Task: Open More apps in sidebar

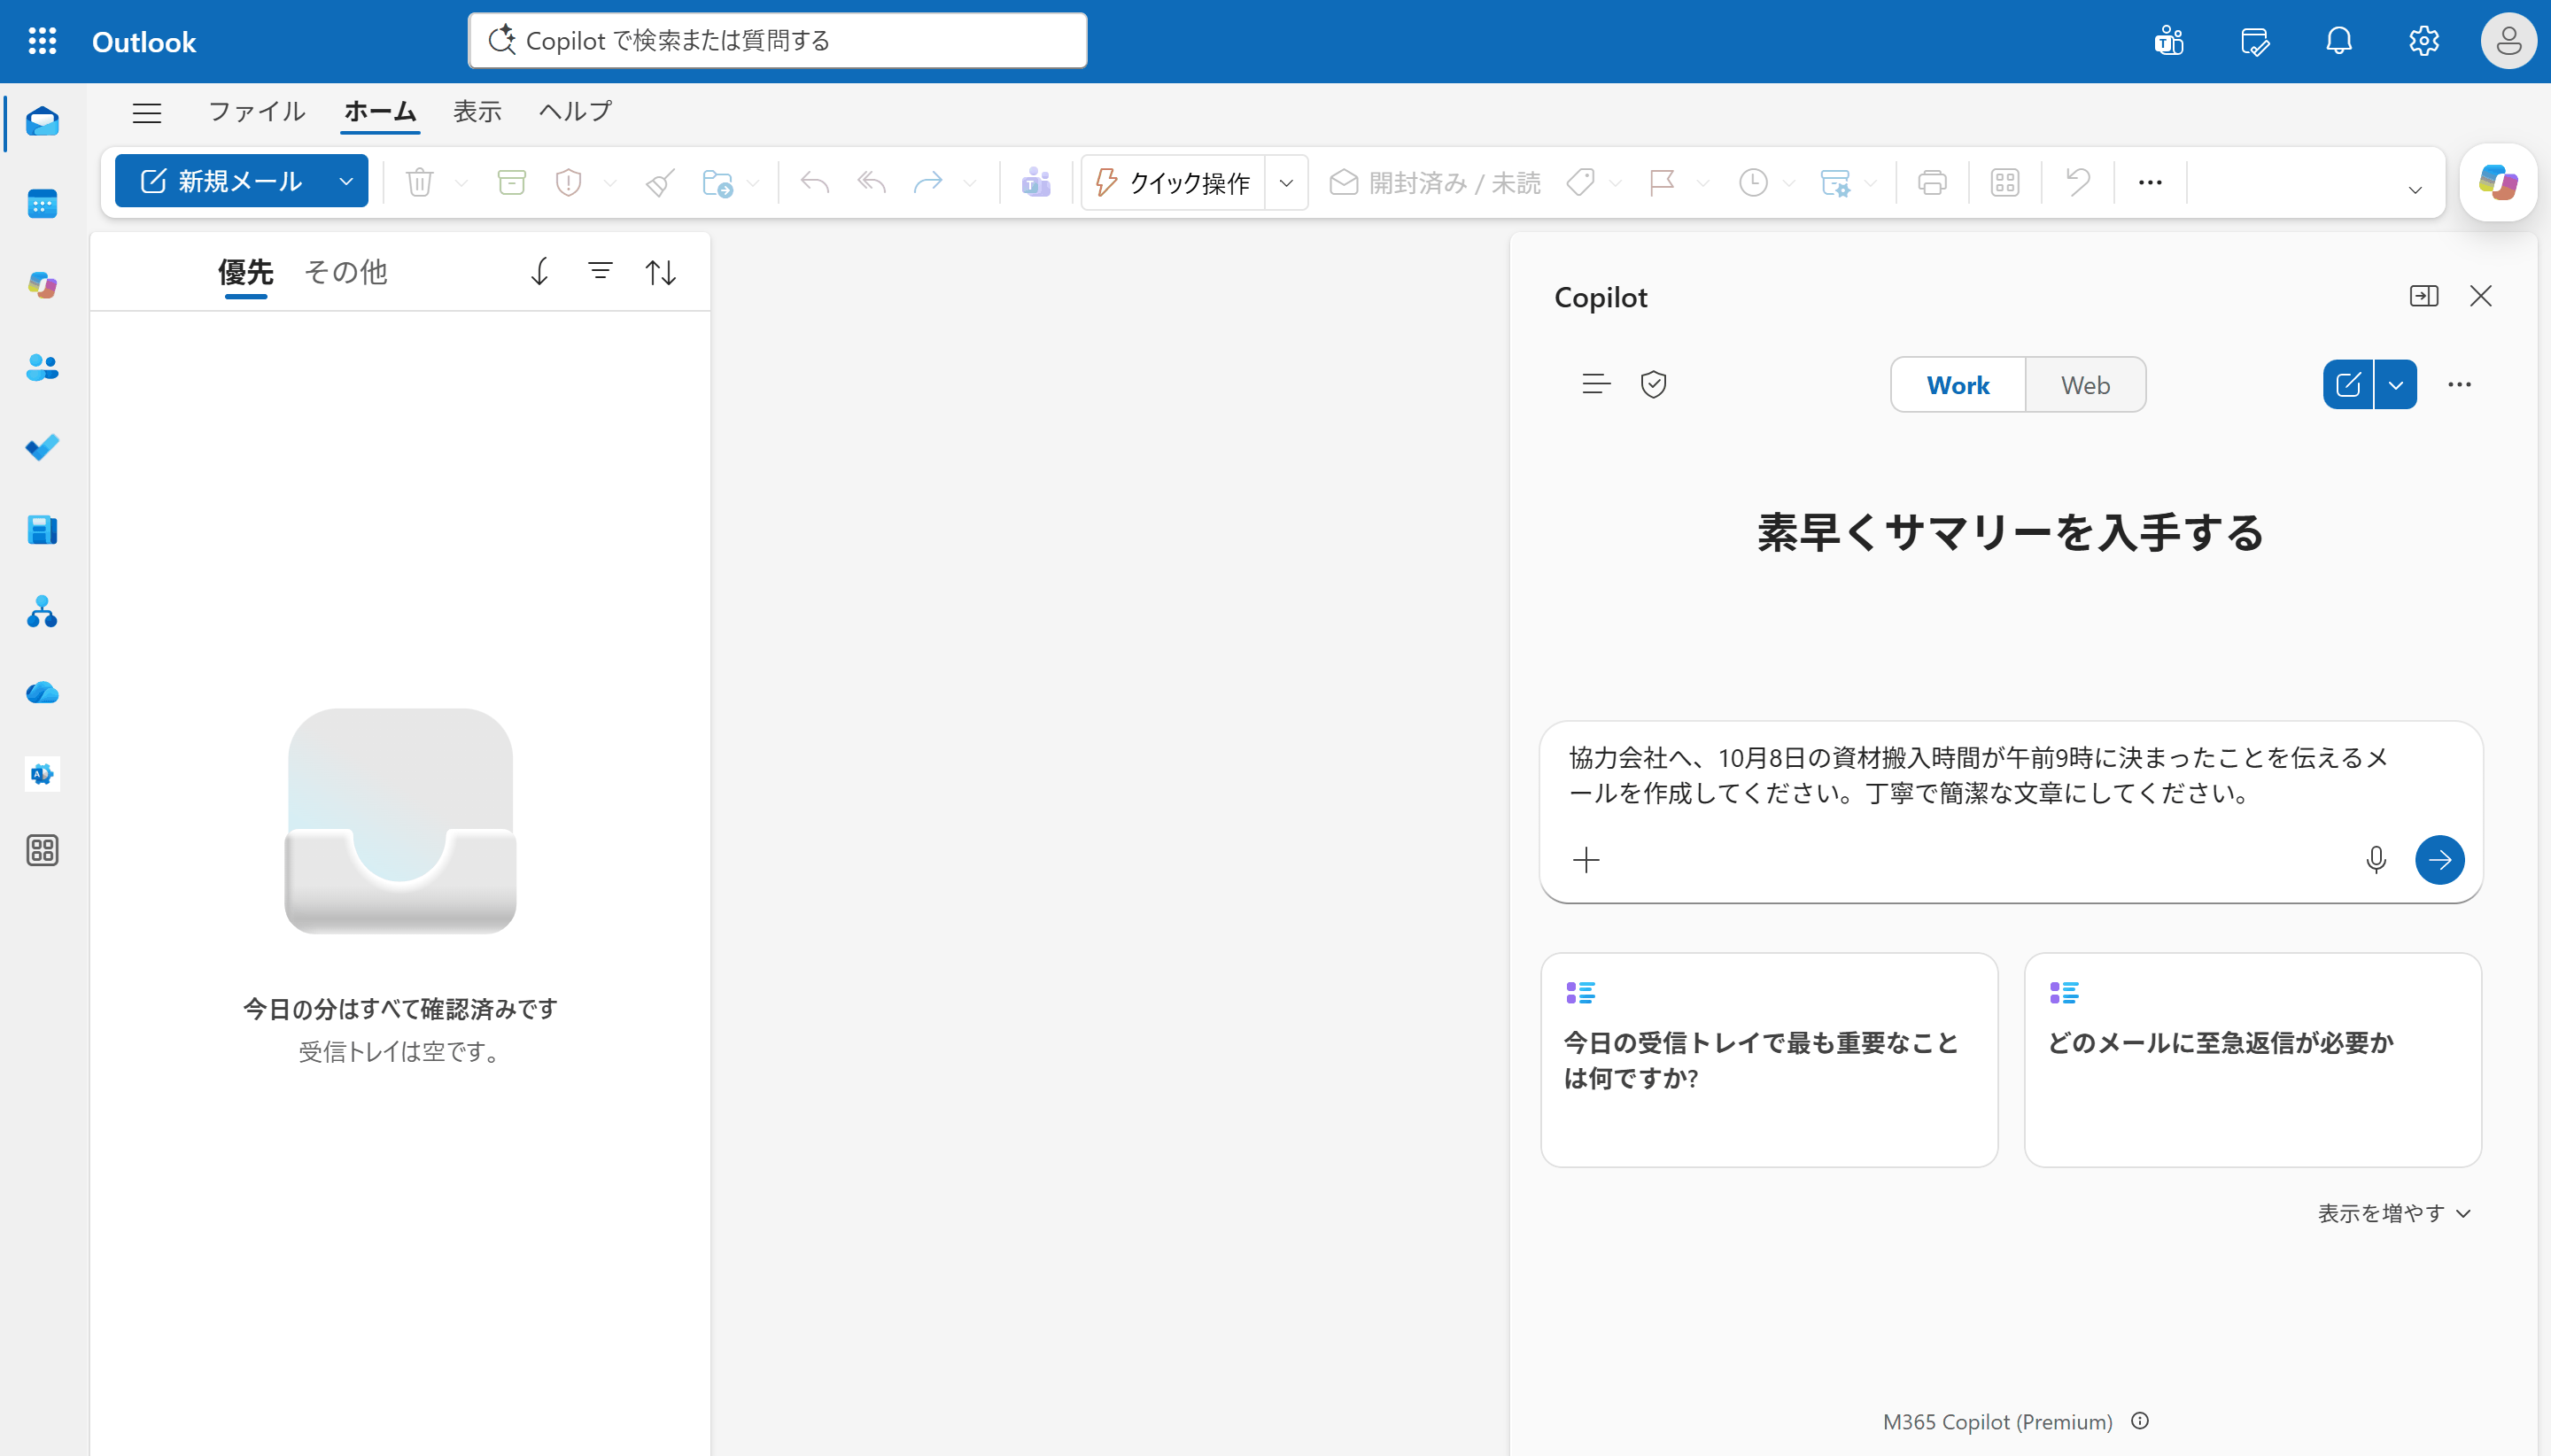Action: coord(42,850)
